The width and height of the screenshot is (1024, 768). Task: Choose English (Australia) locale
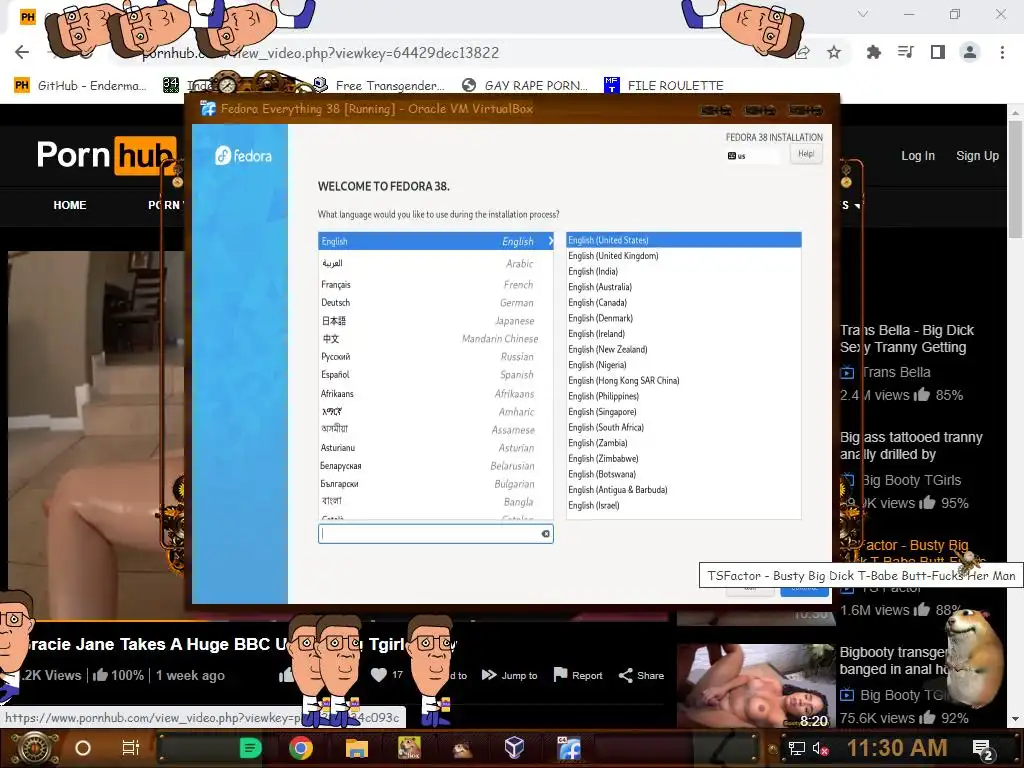pos(684,287)
